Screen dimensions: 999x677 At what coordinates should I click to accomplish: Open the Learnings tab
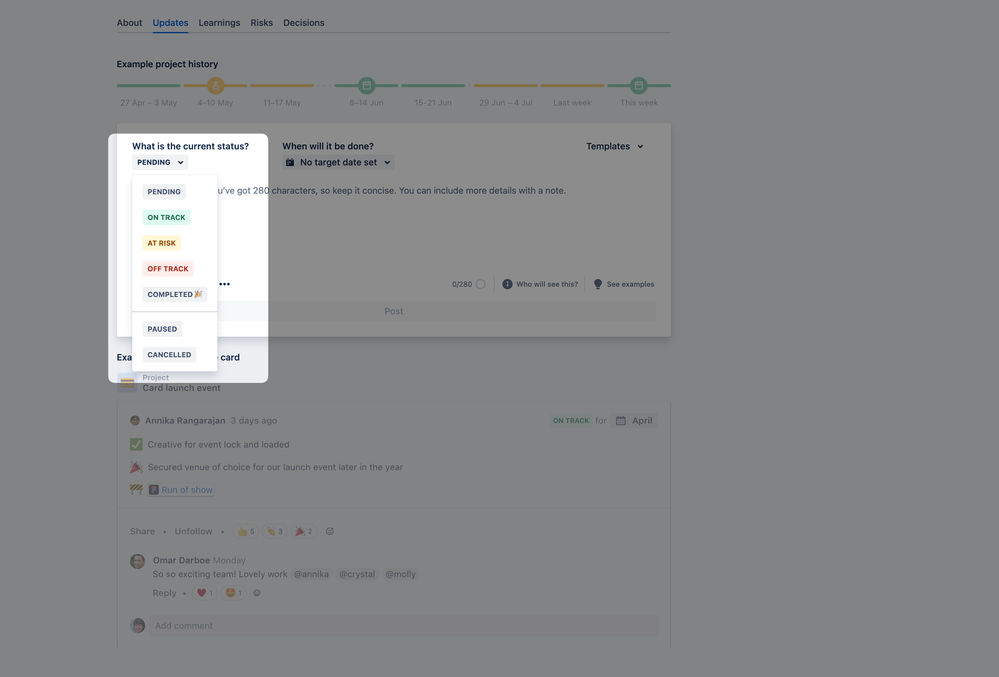tap(219, 23)
